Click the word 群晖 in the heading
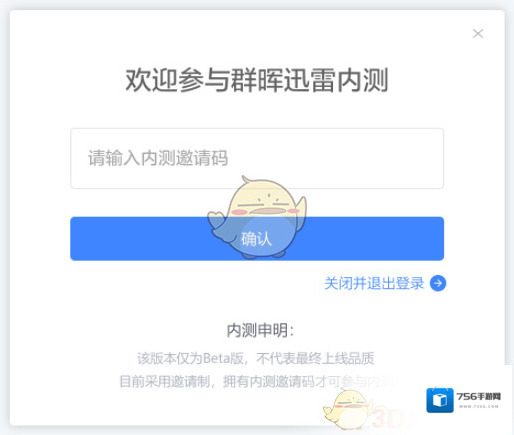The image size is (514, 435). pos(257,80)
